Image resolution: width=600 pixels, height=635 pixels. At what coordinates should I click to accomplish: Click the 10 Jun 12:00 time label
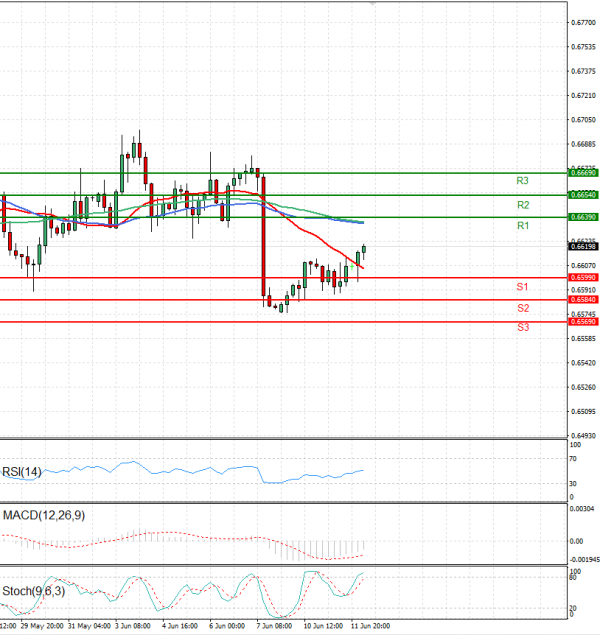323,626
